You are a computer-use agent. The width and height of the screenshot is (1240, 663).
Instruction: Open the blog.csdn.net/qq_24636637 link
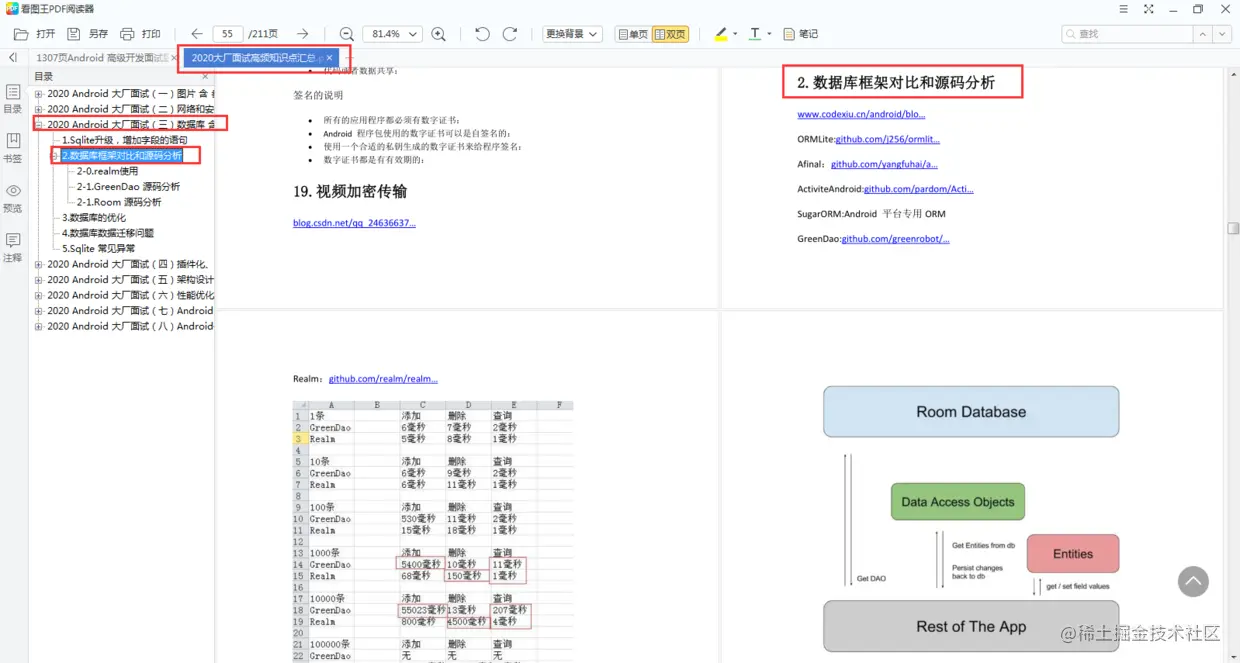tap(354, 222)
